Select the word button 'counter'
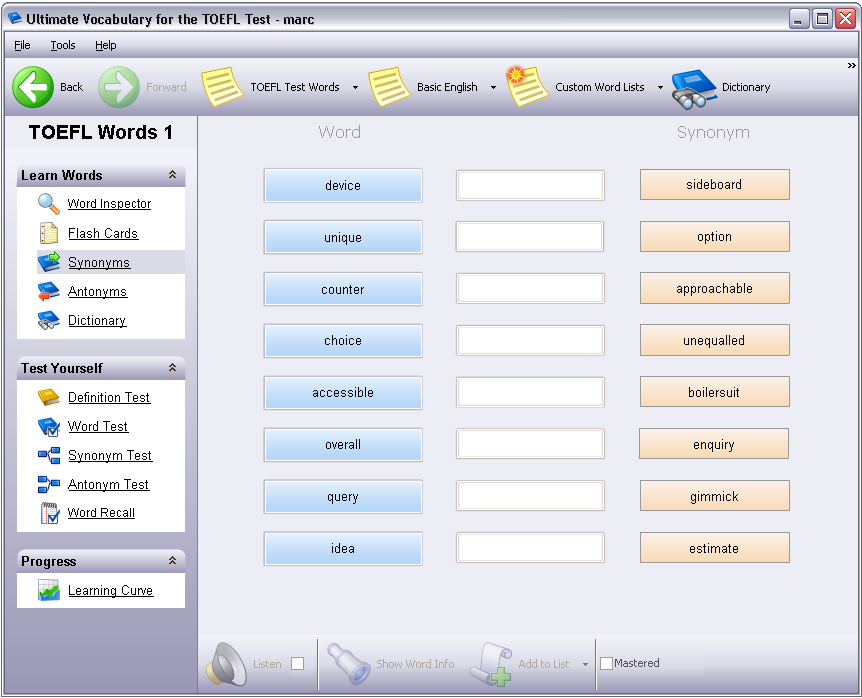862x698 pixels. tap(343, 289)
